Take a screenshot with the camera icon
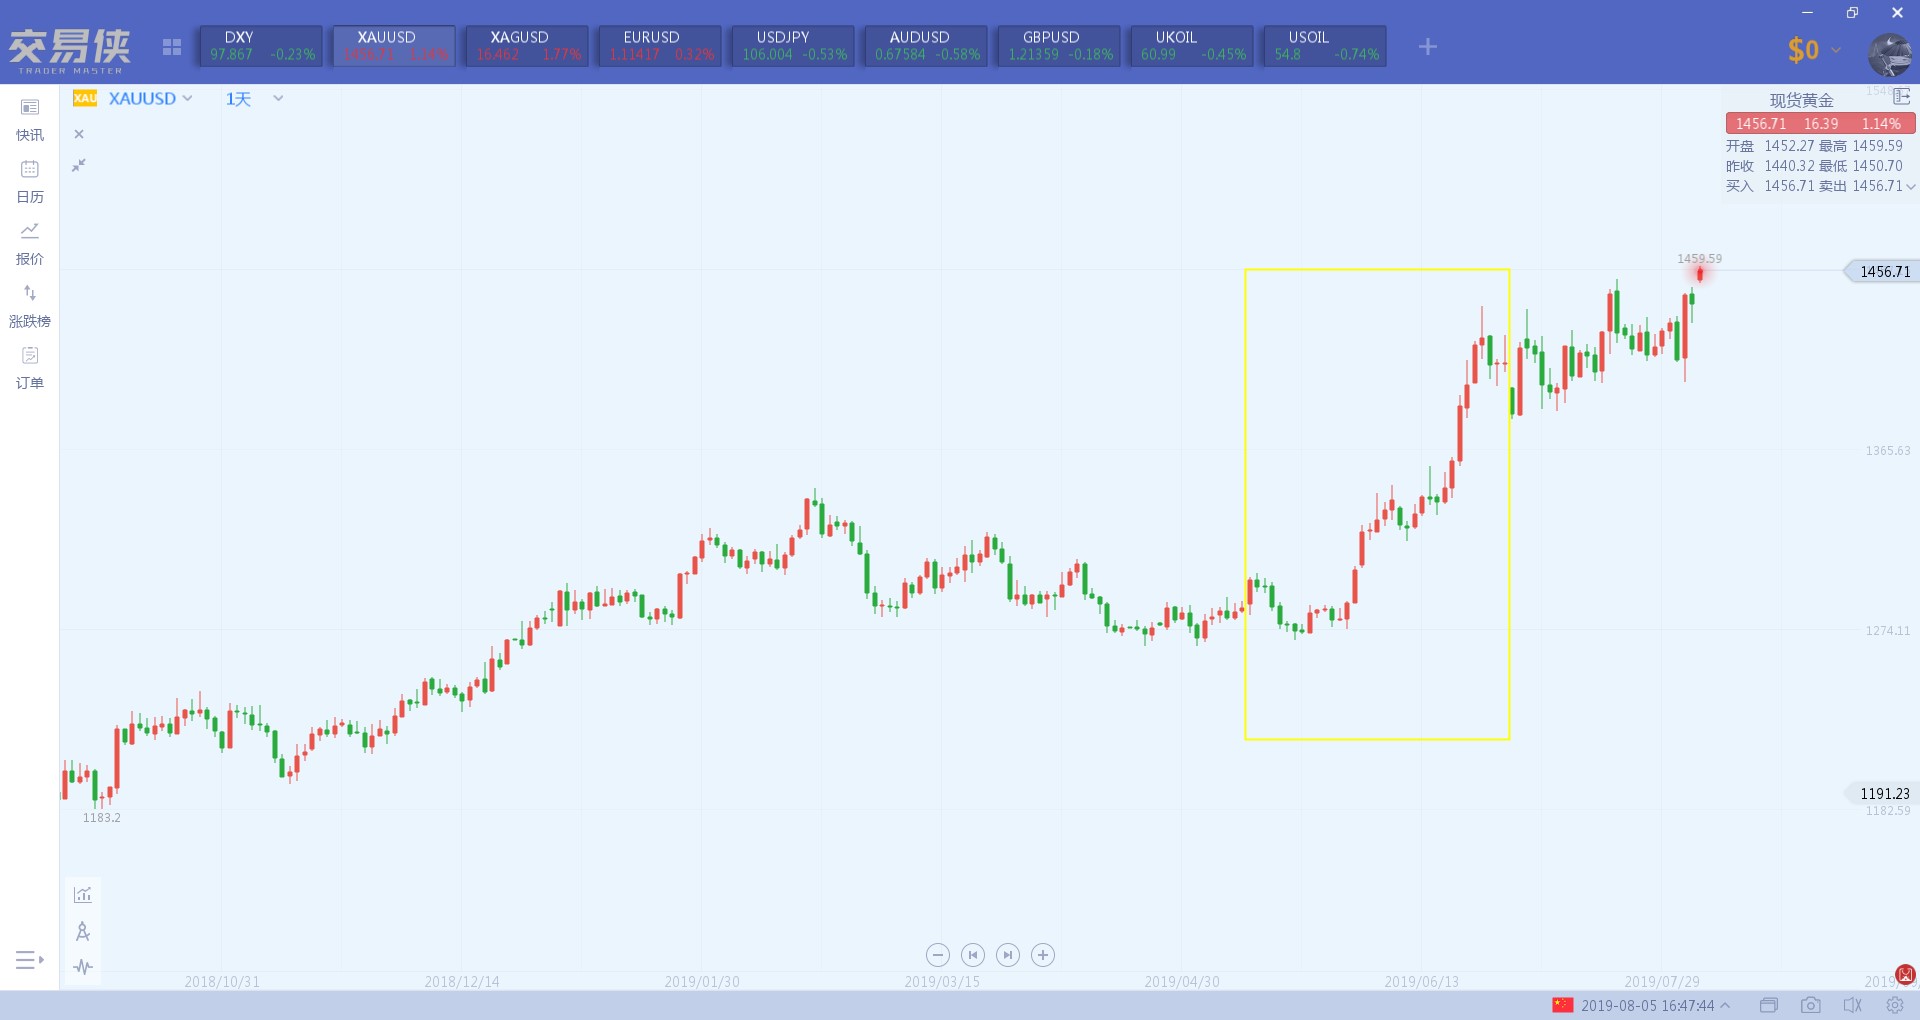The height and width of the screenshot is (1020, 1920). (1810, 1005)
